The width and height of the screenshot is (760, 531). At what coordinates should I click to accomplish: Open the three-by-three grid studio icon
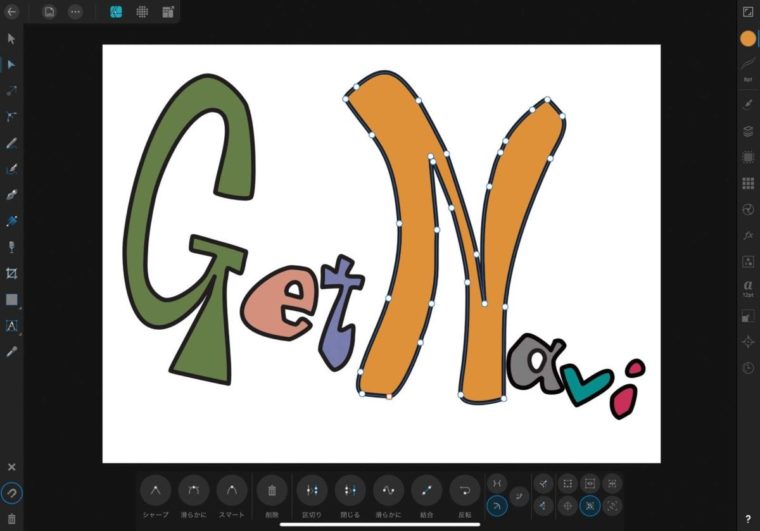point(748,183)
